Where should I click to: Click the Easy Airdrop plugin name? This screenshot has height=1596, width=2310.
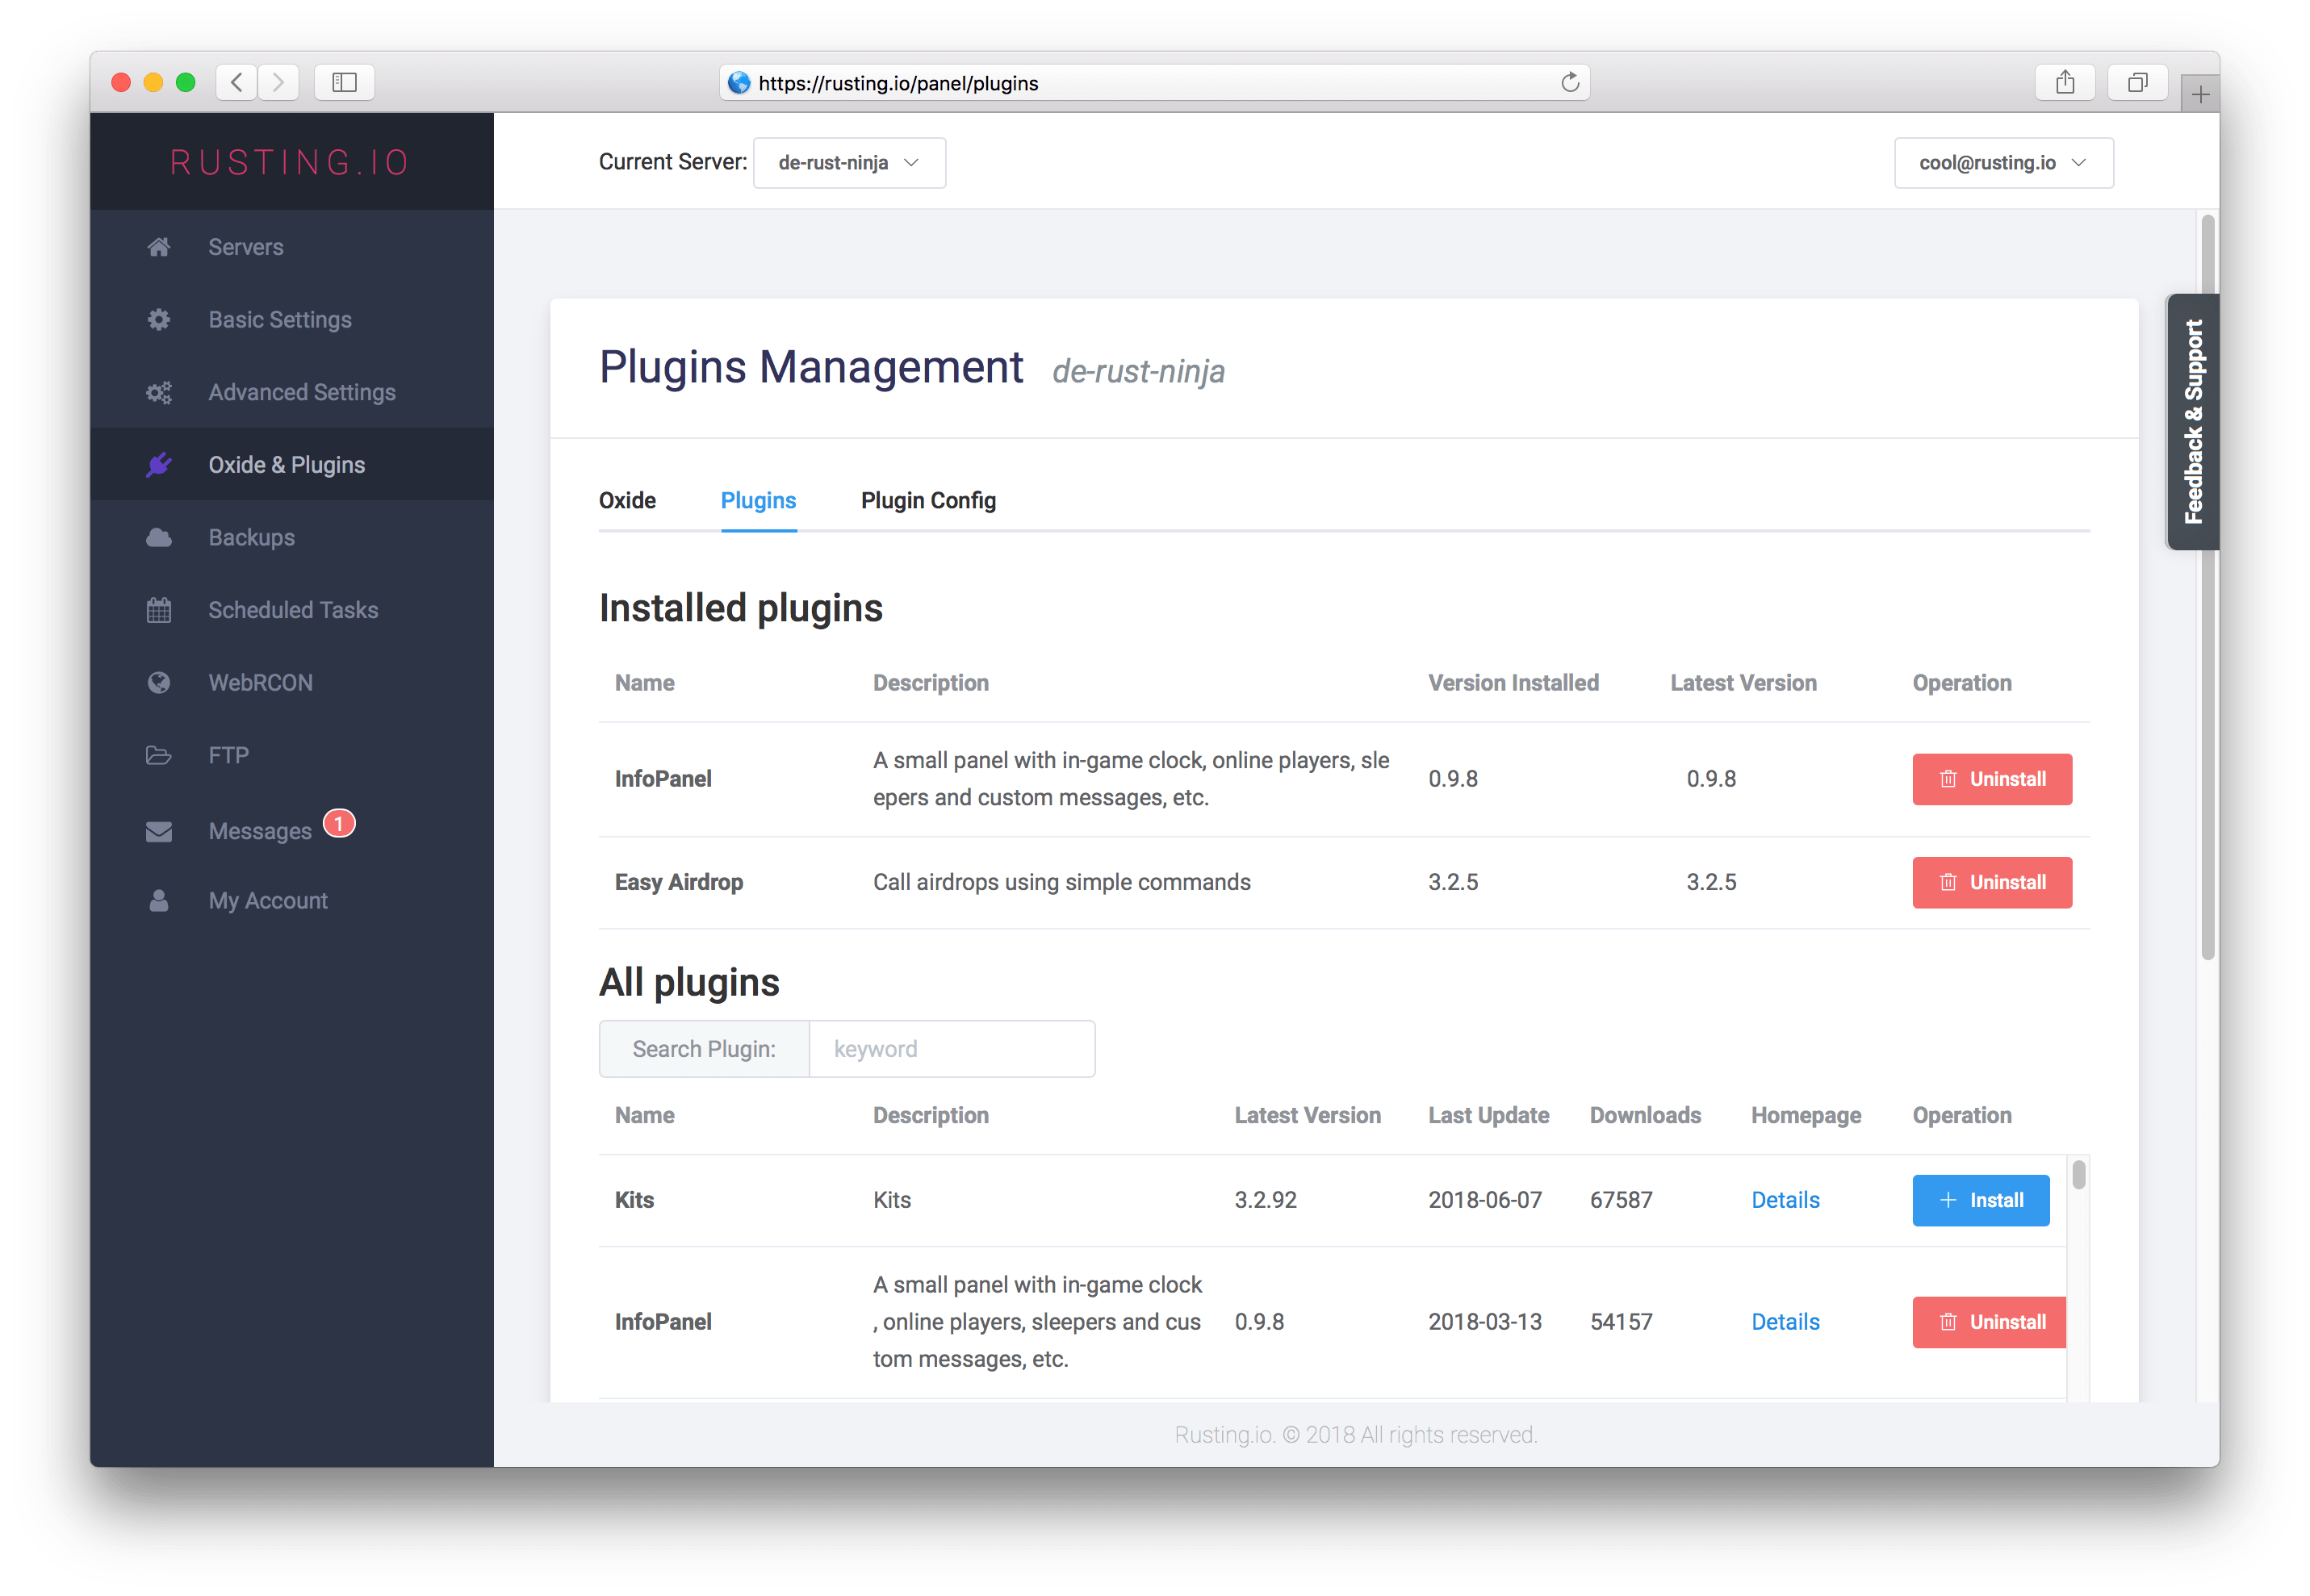pyautogui.click(x=678, y=883)
